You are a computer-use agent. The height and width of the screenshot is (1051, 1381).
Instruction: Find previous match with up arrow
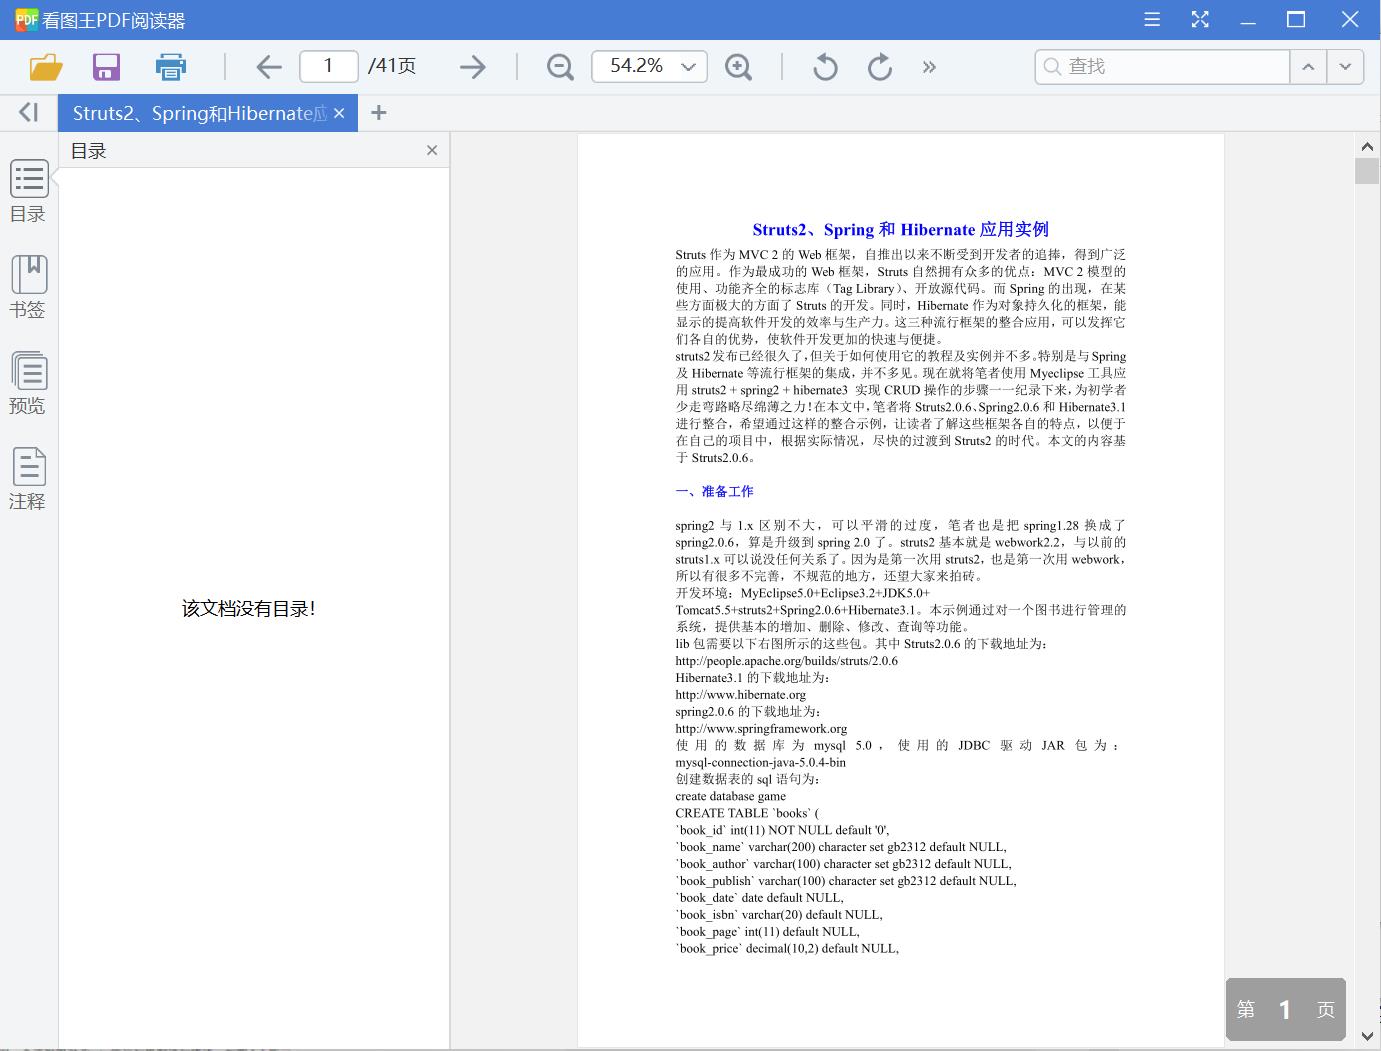(1308, 66)
